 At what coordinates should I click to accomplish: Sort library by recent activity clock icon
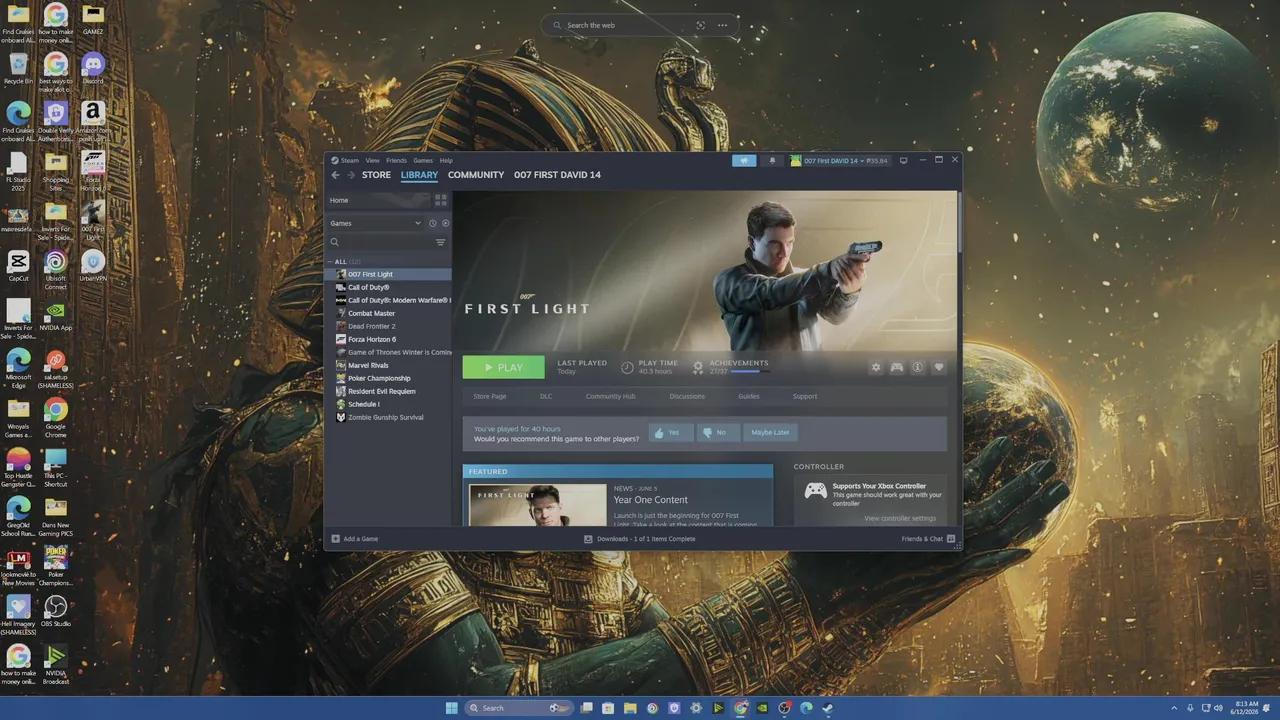[x=433, y=223]
